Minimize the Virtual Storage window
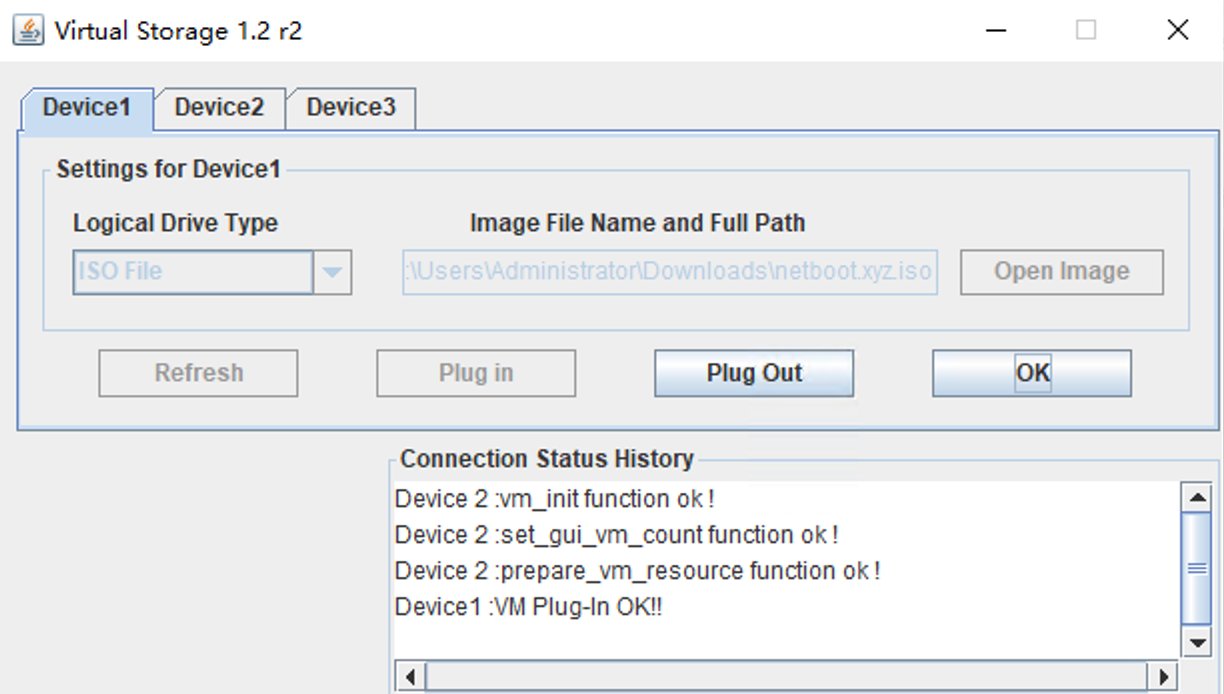The image size is (1224, 694). (x=995, y=30)
